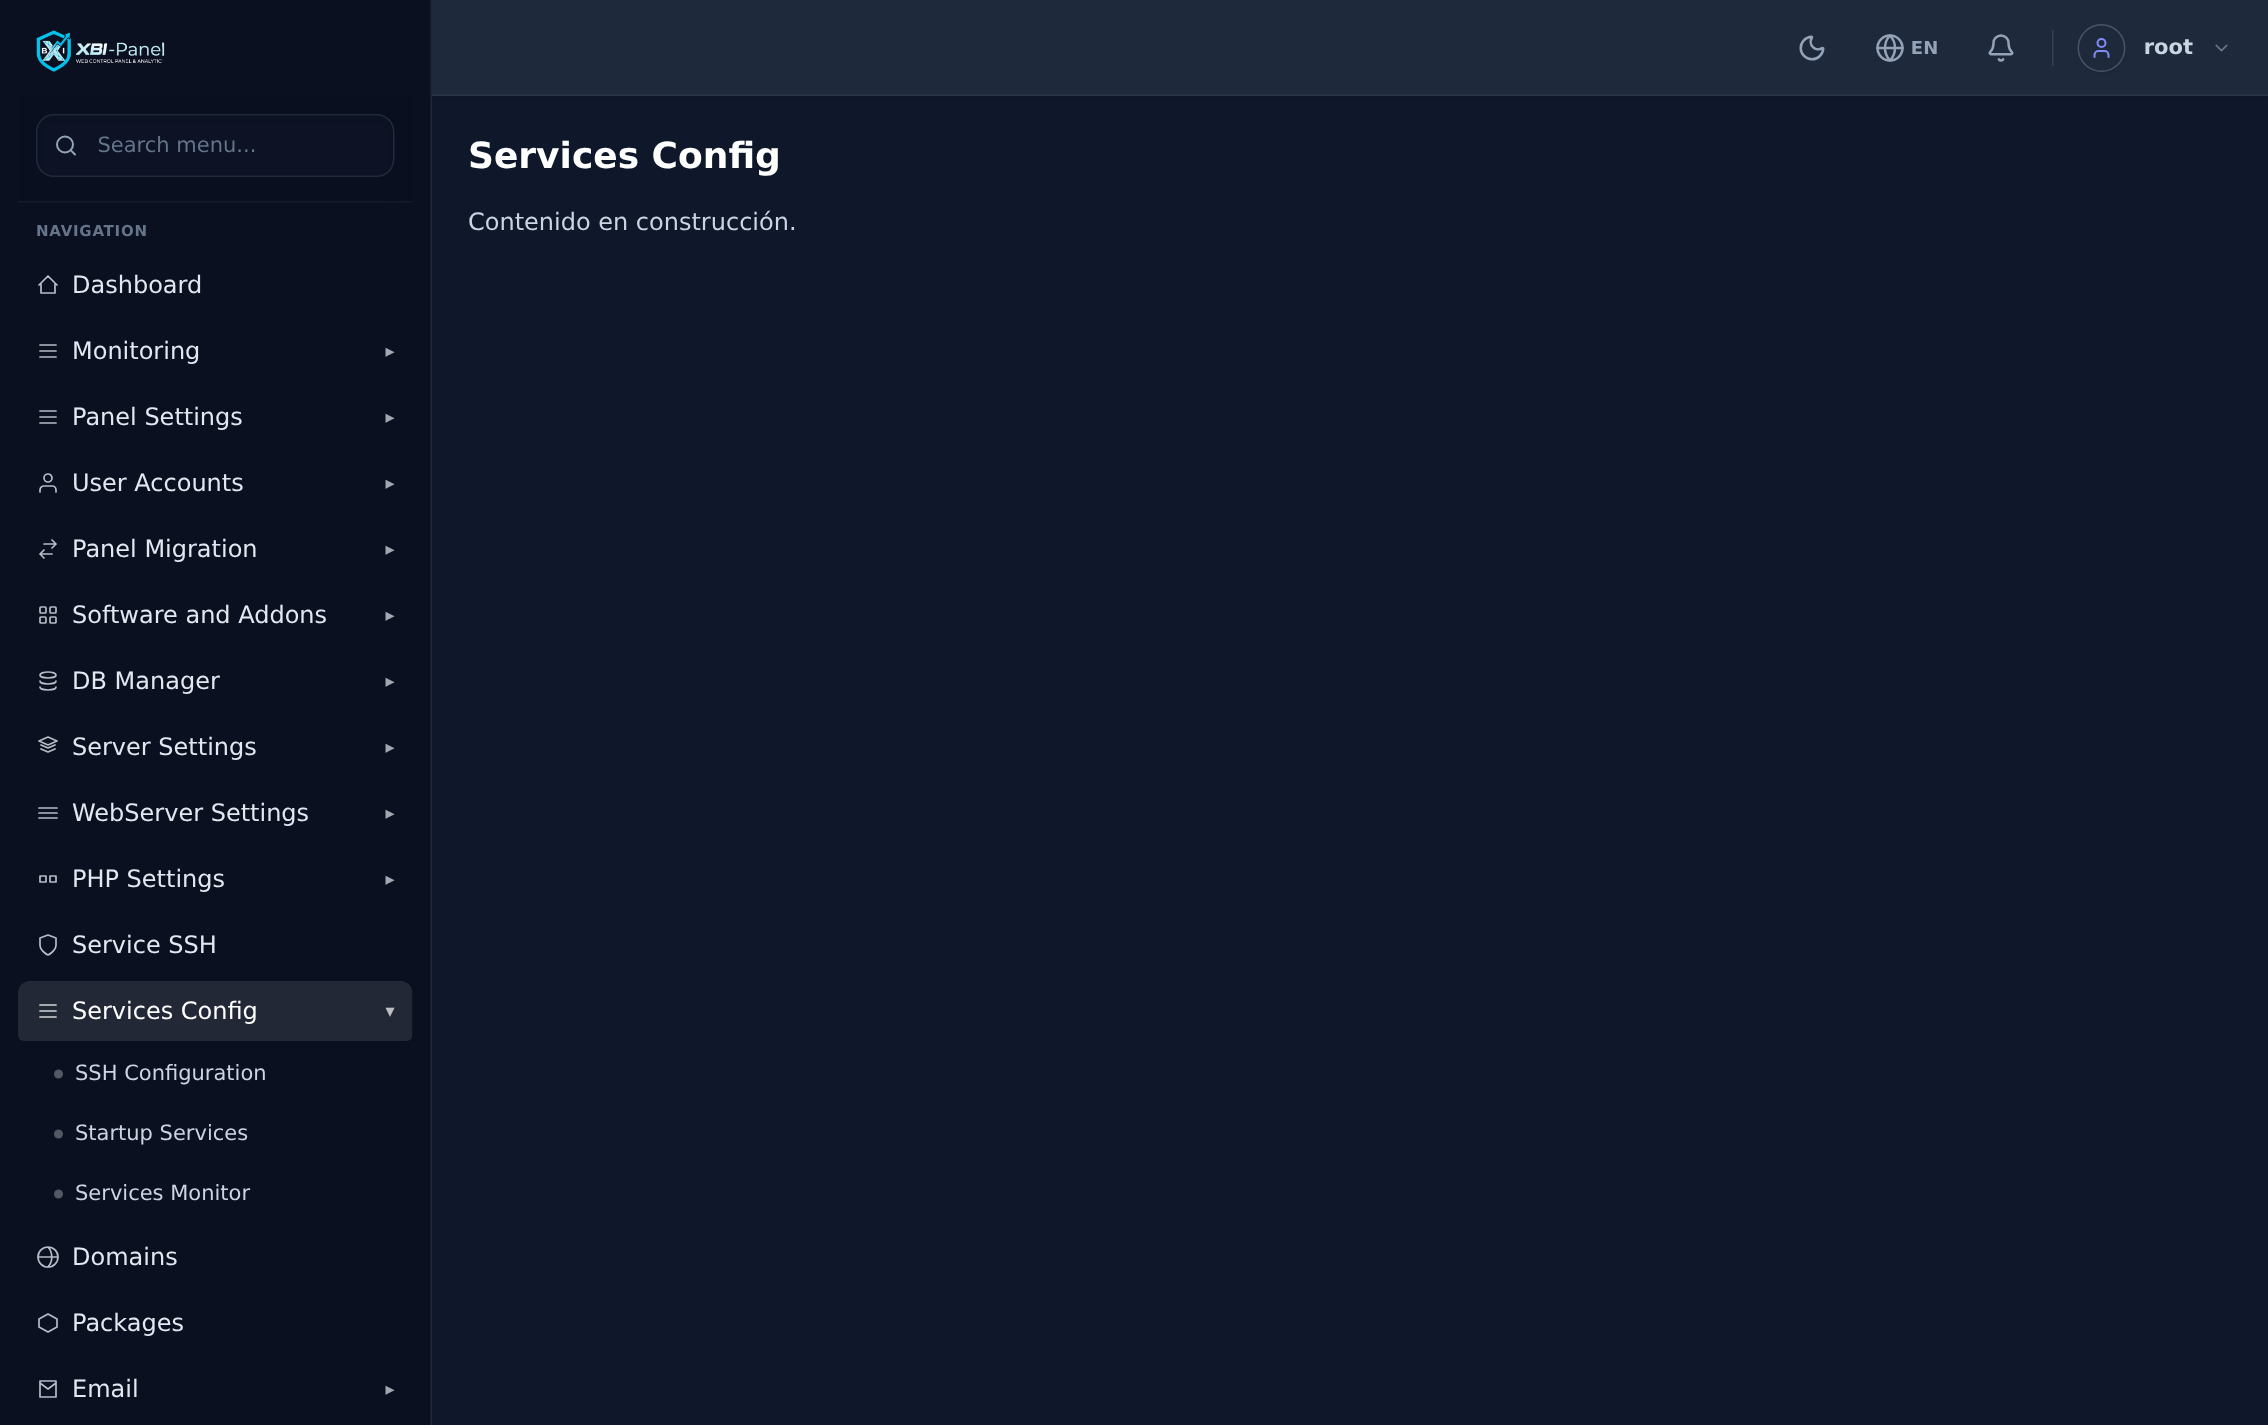Click the root user avatar
The image size is (2268, 1425).
pos(2101,48)
